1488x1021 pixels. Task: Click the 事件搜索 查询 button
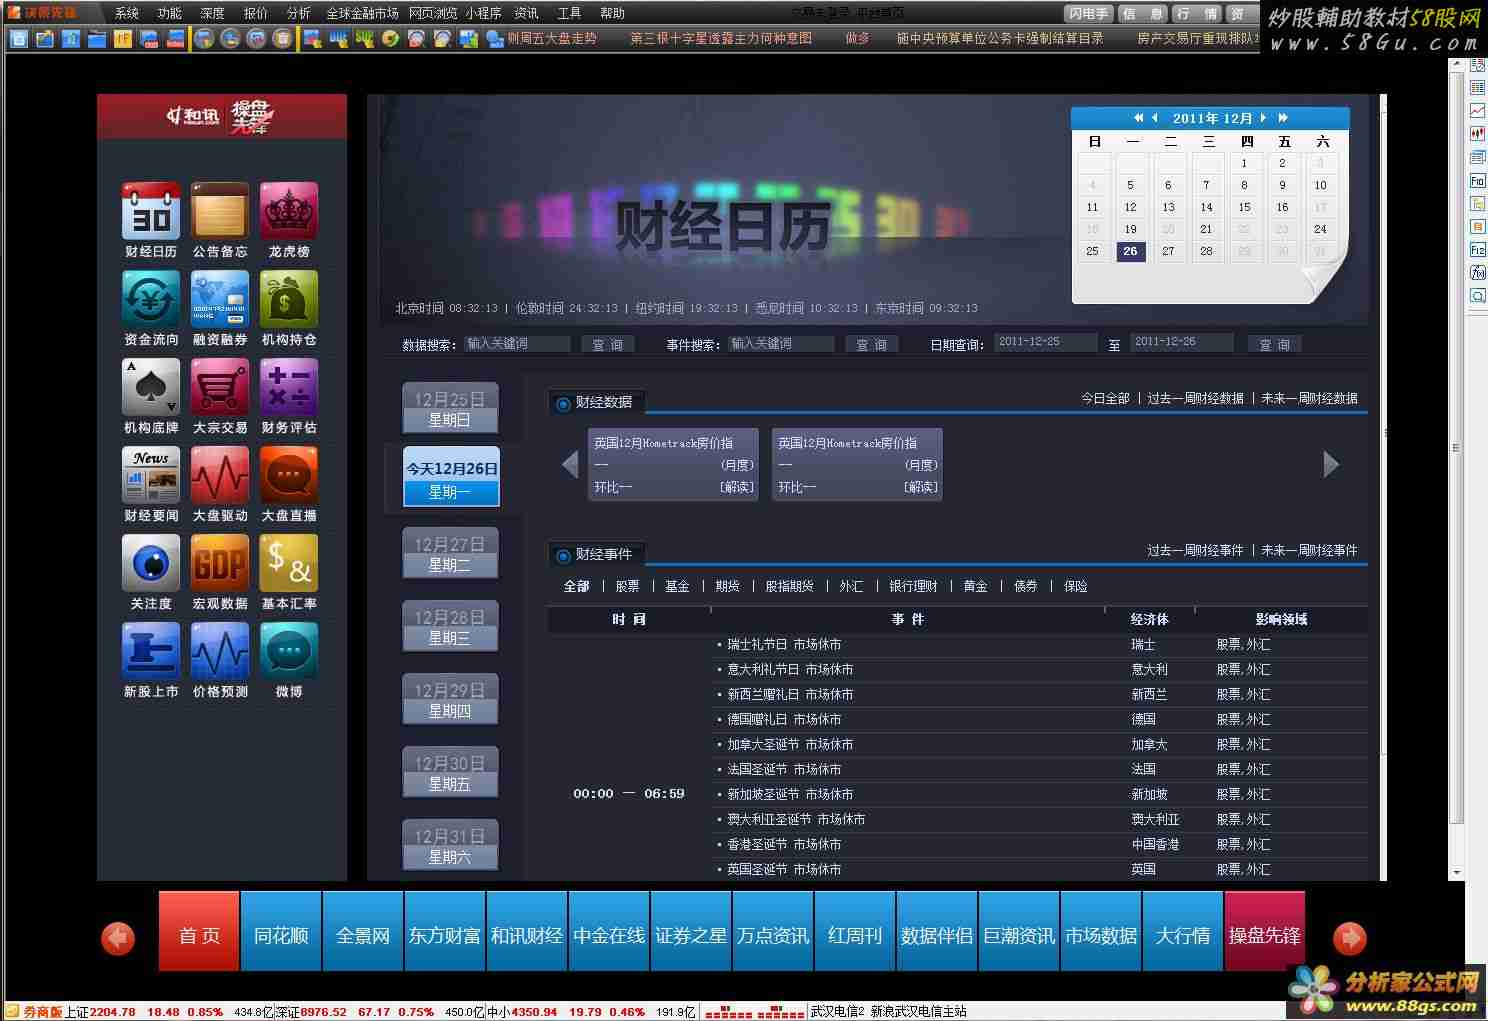(x=872, y=344)
